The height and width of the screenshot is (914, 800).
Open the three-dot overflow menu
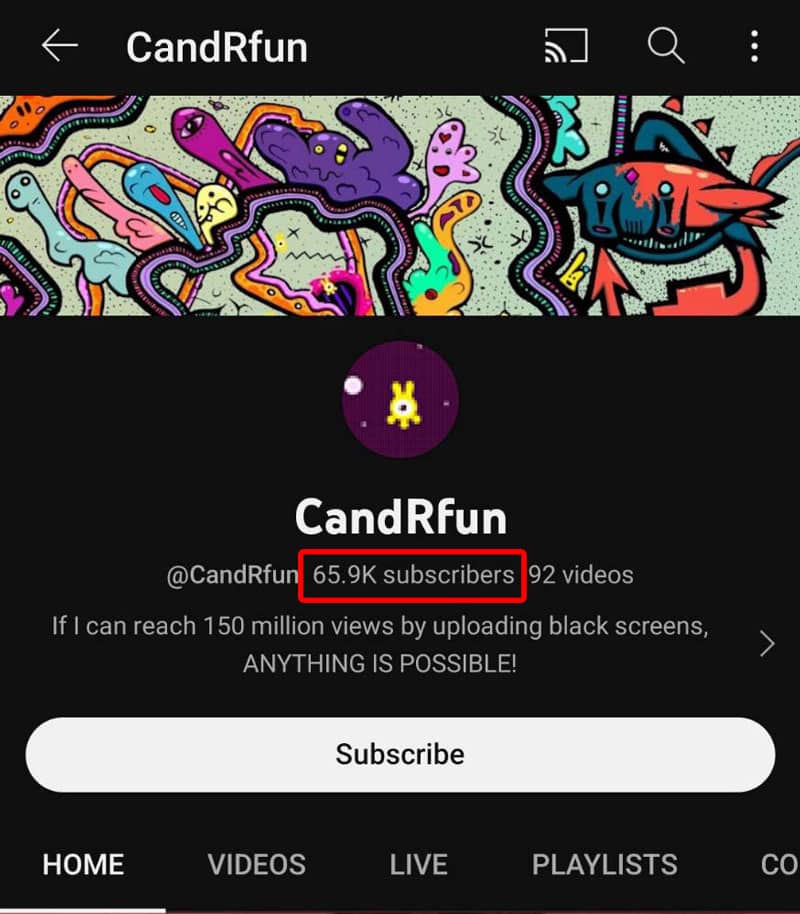pyautogui.click(x=755, y=46)
